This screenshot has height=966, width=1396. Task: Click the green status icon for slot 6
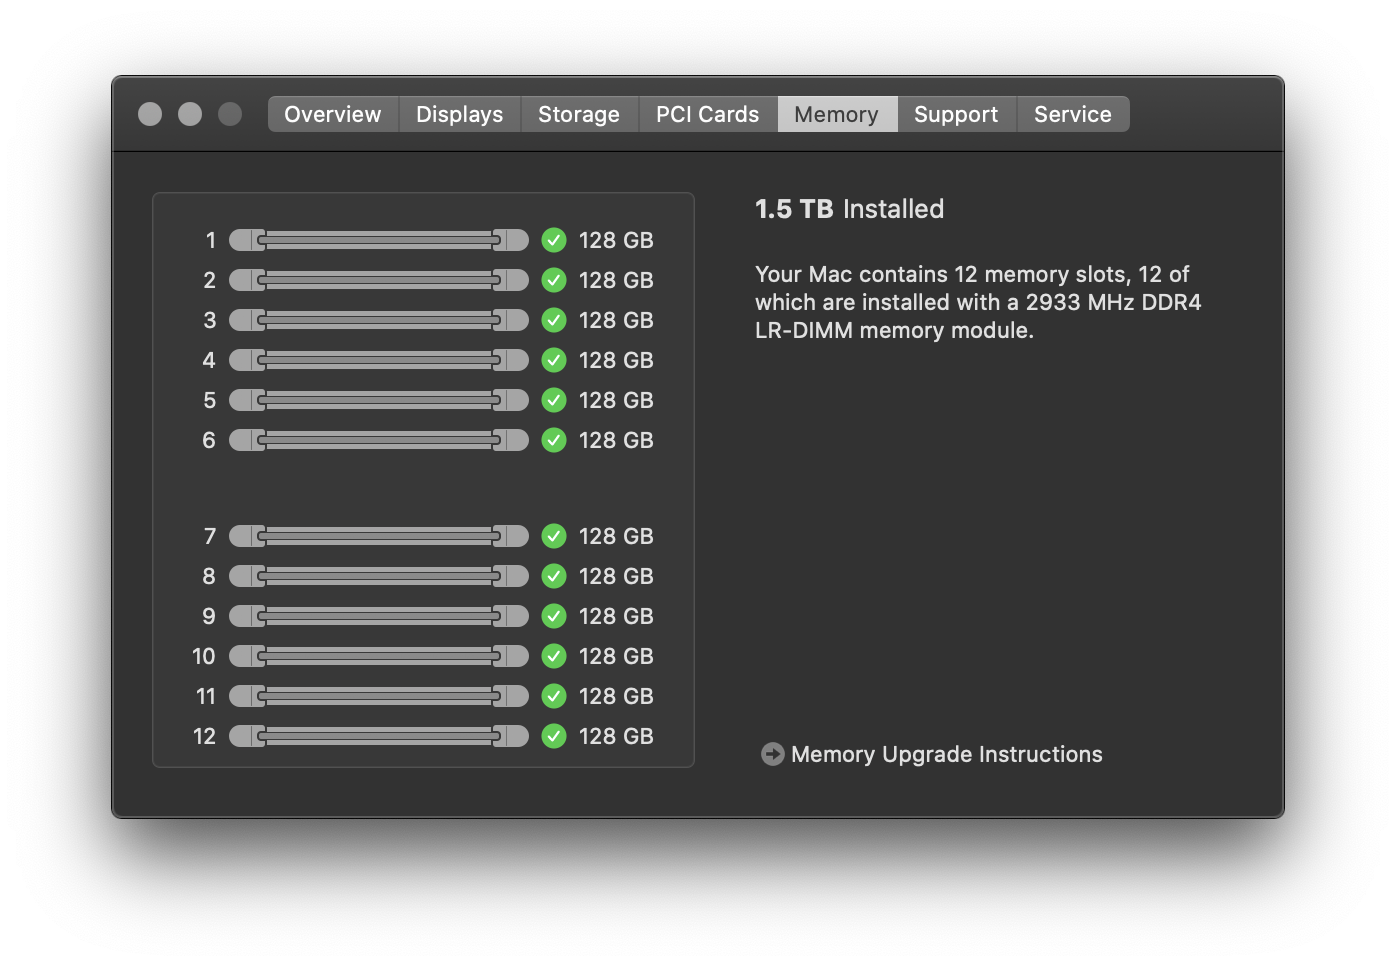coord(554,440)
